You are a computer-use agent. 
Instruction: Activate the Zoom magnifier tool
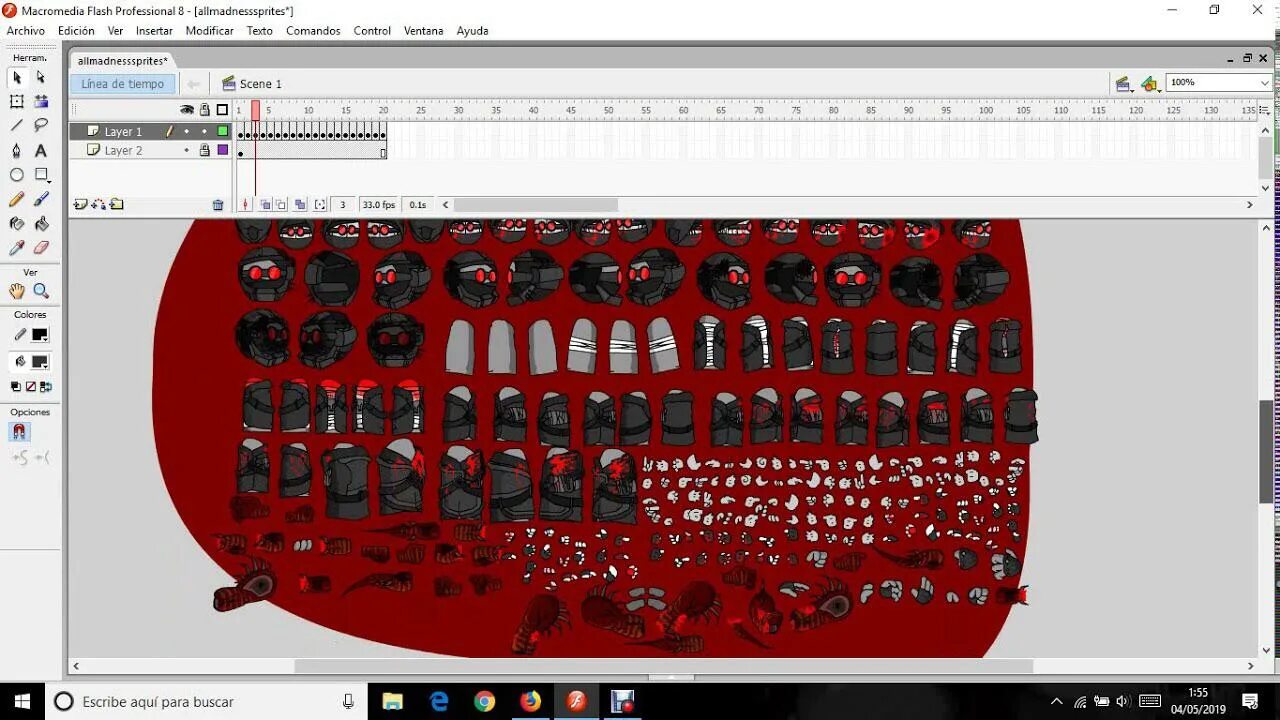coord(41,291)
